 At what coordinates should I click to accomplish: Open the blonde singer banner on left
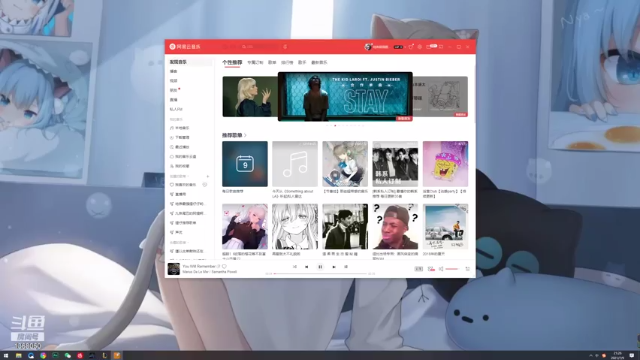[x=250, y=97]
